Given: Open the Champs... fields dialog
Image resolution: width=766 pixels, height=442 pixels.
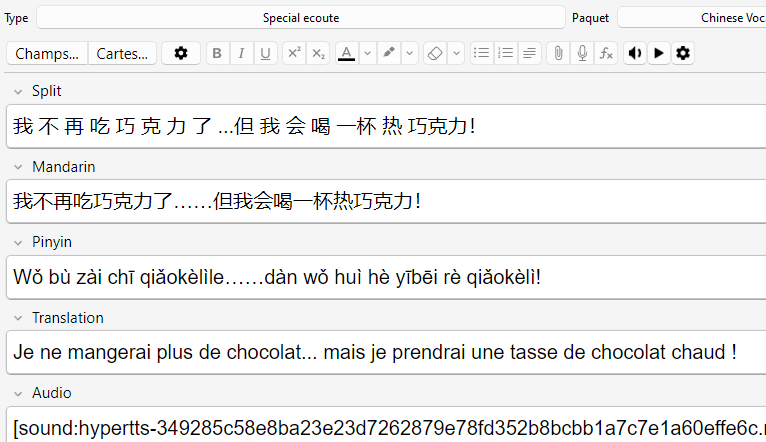Looking at the screenshot, I should tap(47, 54).
